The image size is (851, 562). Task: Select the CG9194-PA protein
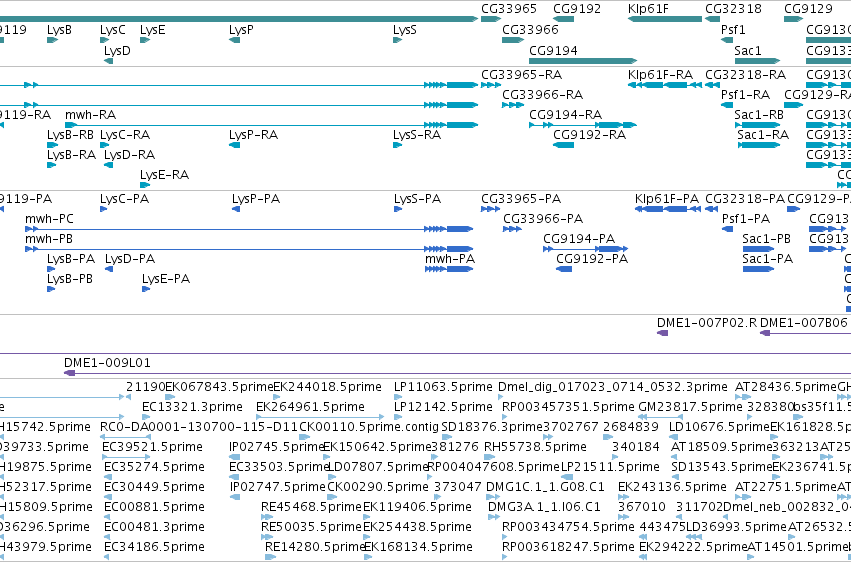coord(586,249)
